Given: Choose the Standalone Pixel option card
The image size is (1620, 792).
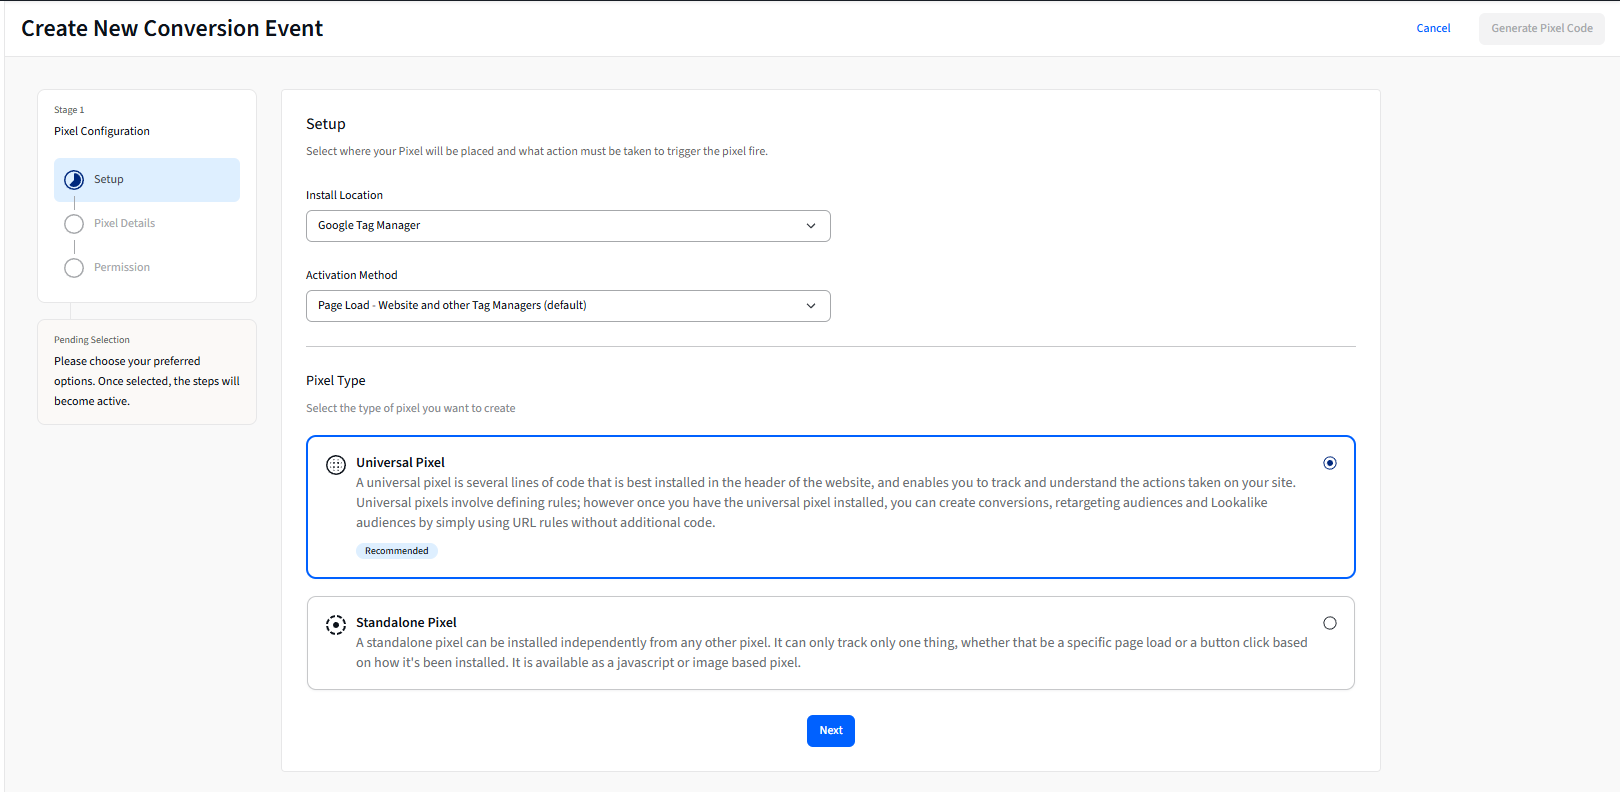Looking at the screenshot, I should tap(831, 643).
